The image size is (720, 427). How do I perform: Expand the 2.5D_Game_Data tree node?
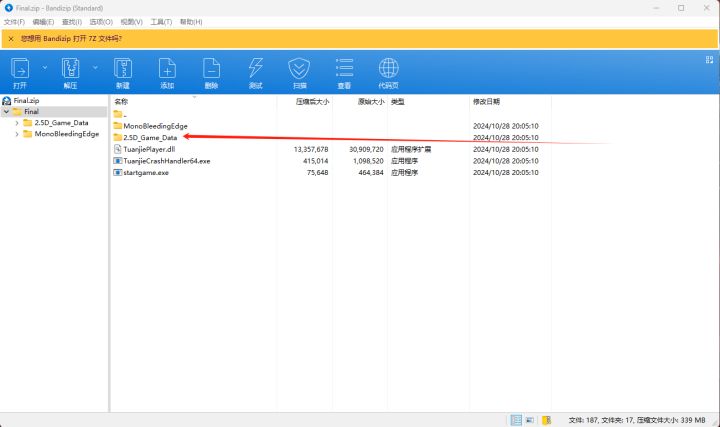click(17, 123)
